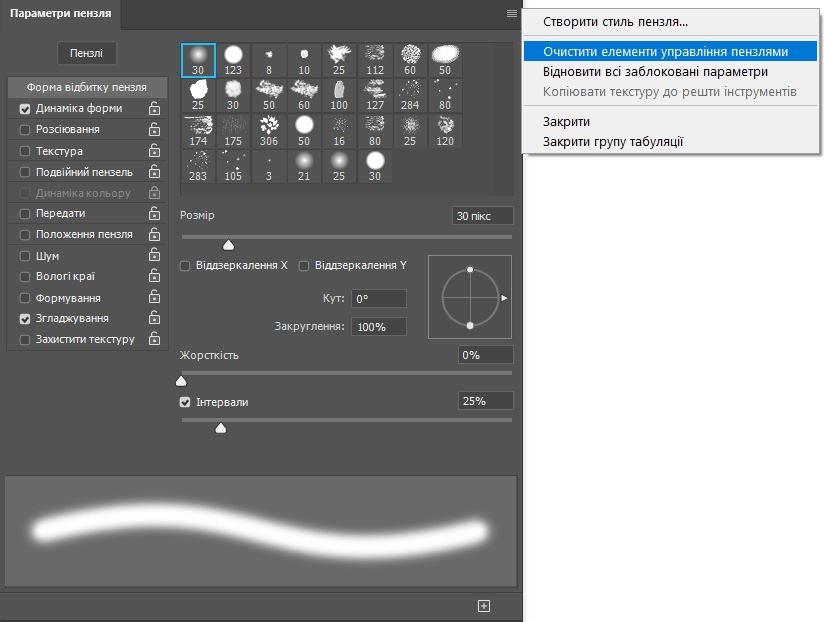Select the splatter 25 brush in first row
Viewport: 824px width, 622px height.
pos(339,60)
